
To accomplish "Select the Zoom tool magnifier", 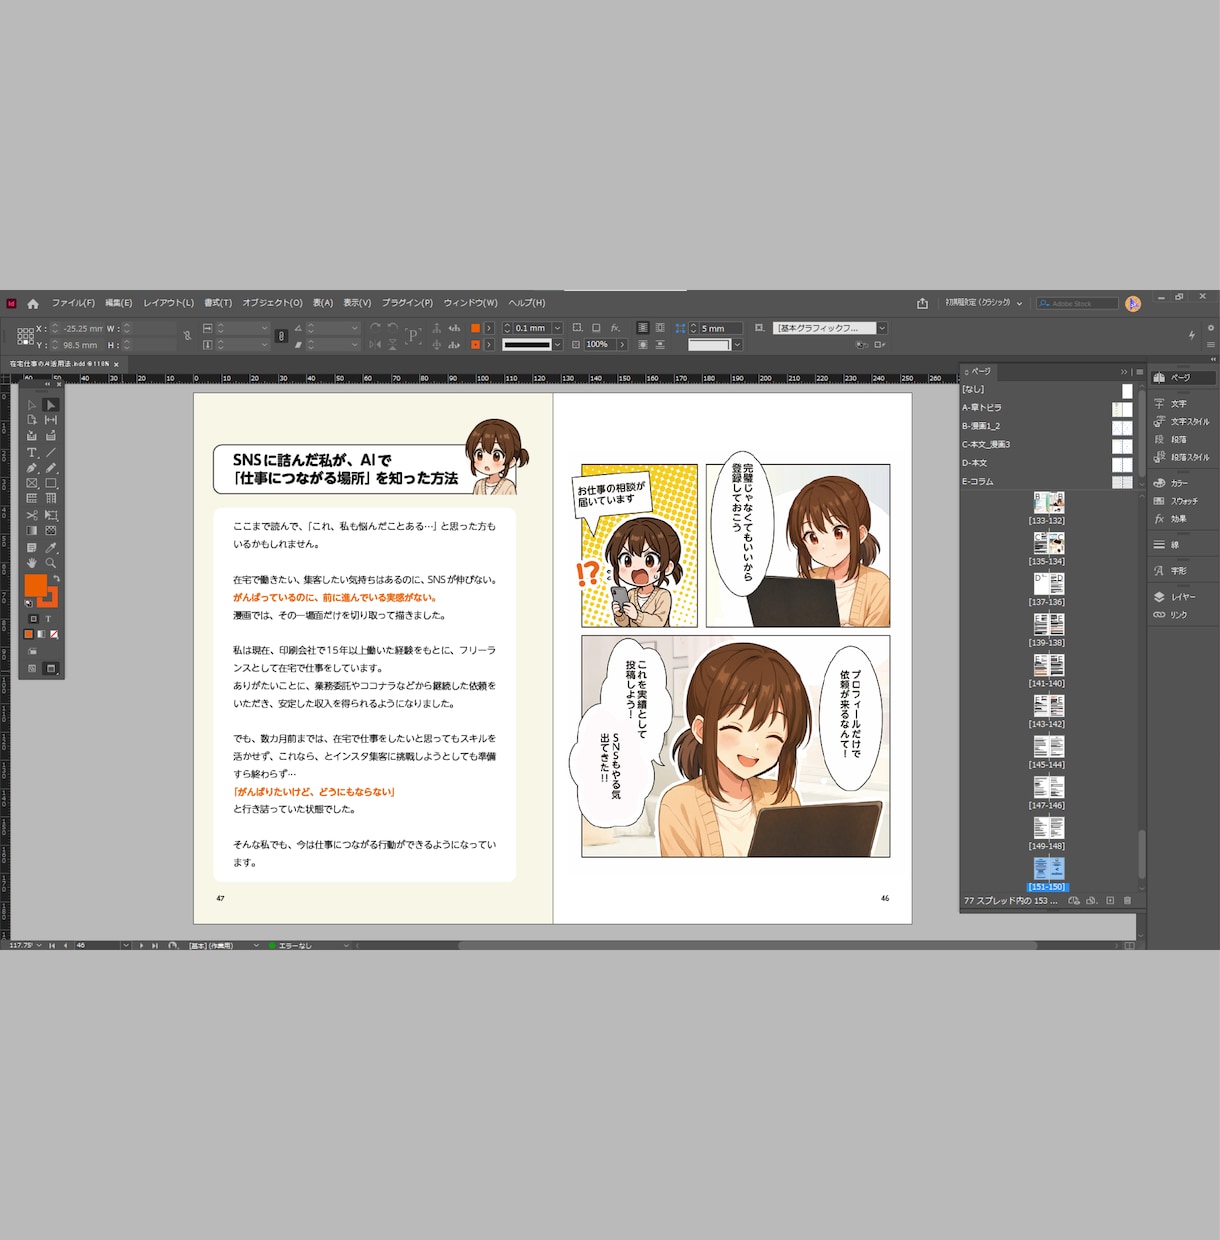I will pos(51,563).
